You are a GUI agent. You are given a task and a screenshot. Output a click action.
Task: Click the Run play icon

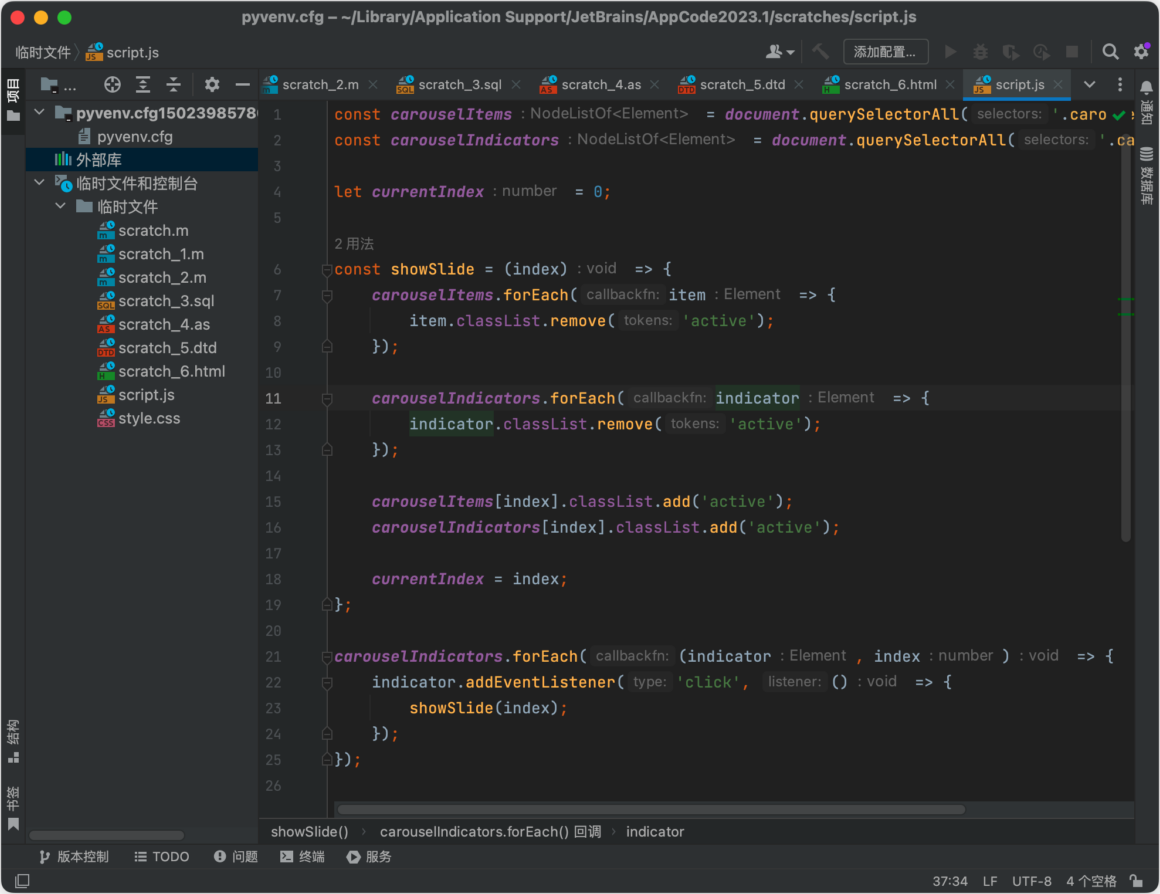coord(951,52)
